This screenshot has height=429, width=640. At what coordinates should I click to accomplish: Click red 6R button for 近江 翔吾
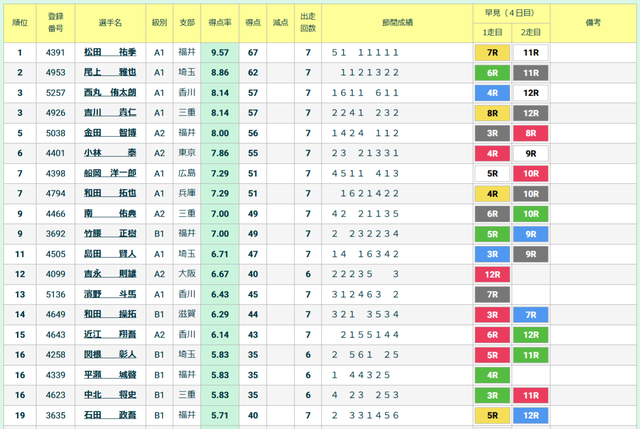point(492,335)
